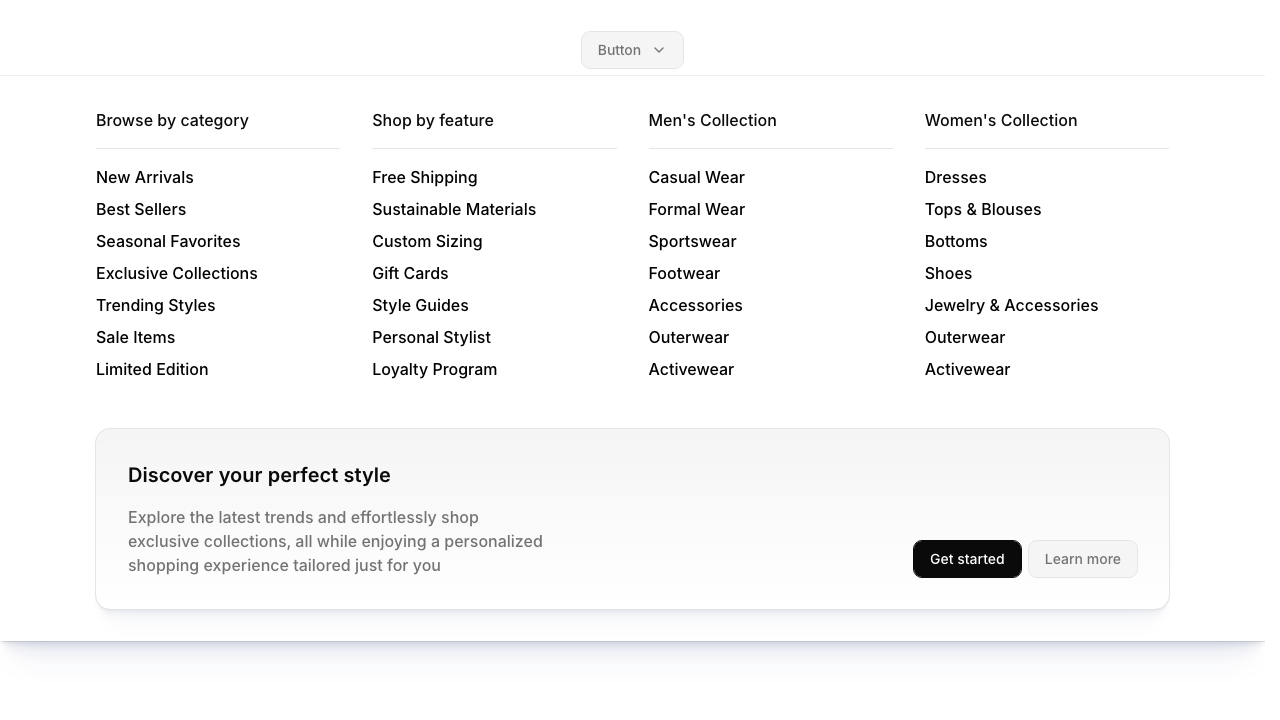Open Sustainable Materials

tap(454, 209)
